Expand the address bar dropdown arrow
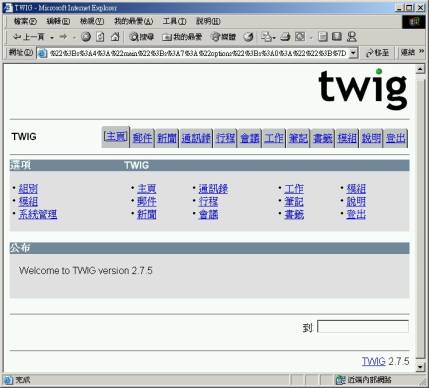Image resolution: width=429 pixels, height=388 pixels. [353, 53]
